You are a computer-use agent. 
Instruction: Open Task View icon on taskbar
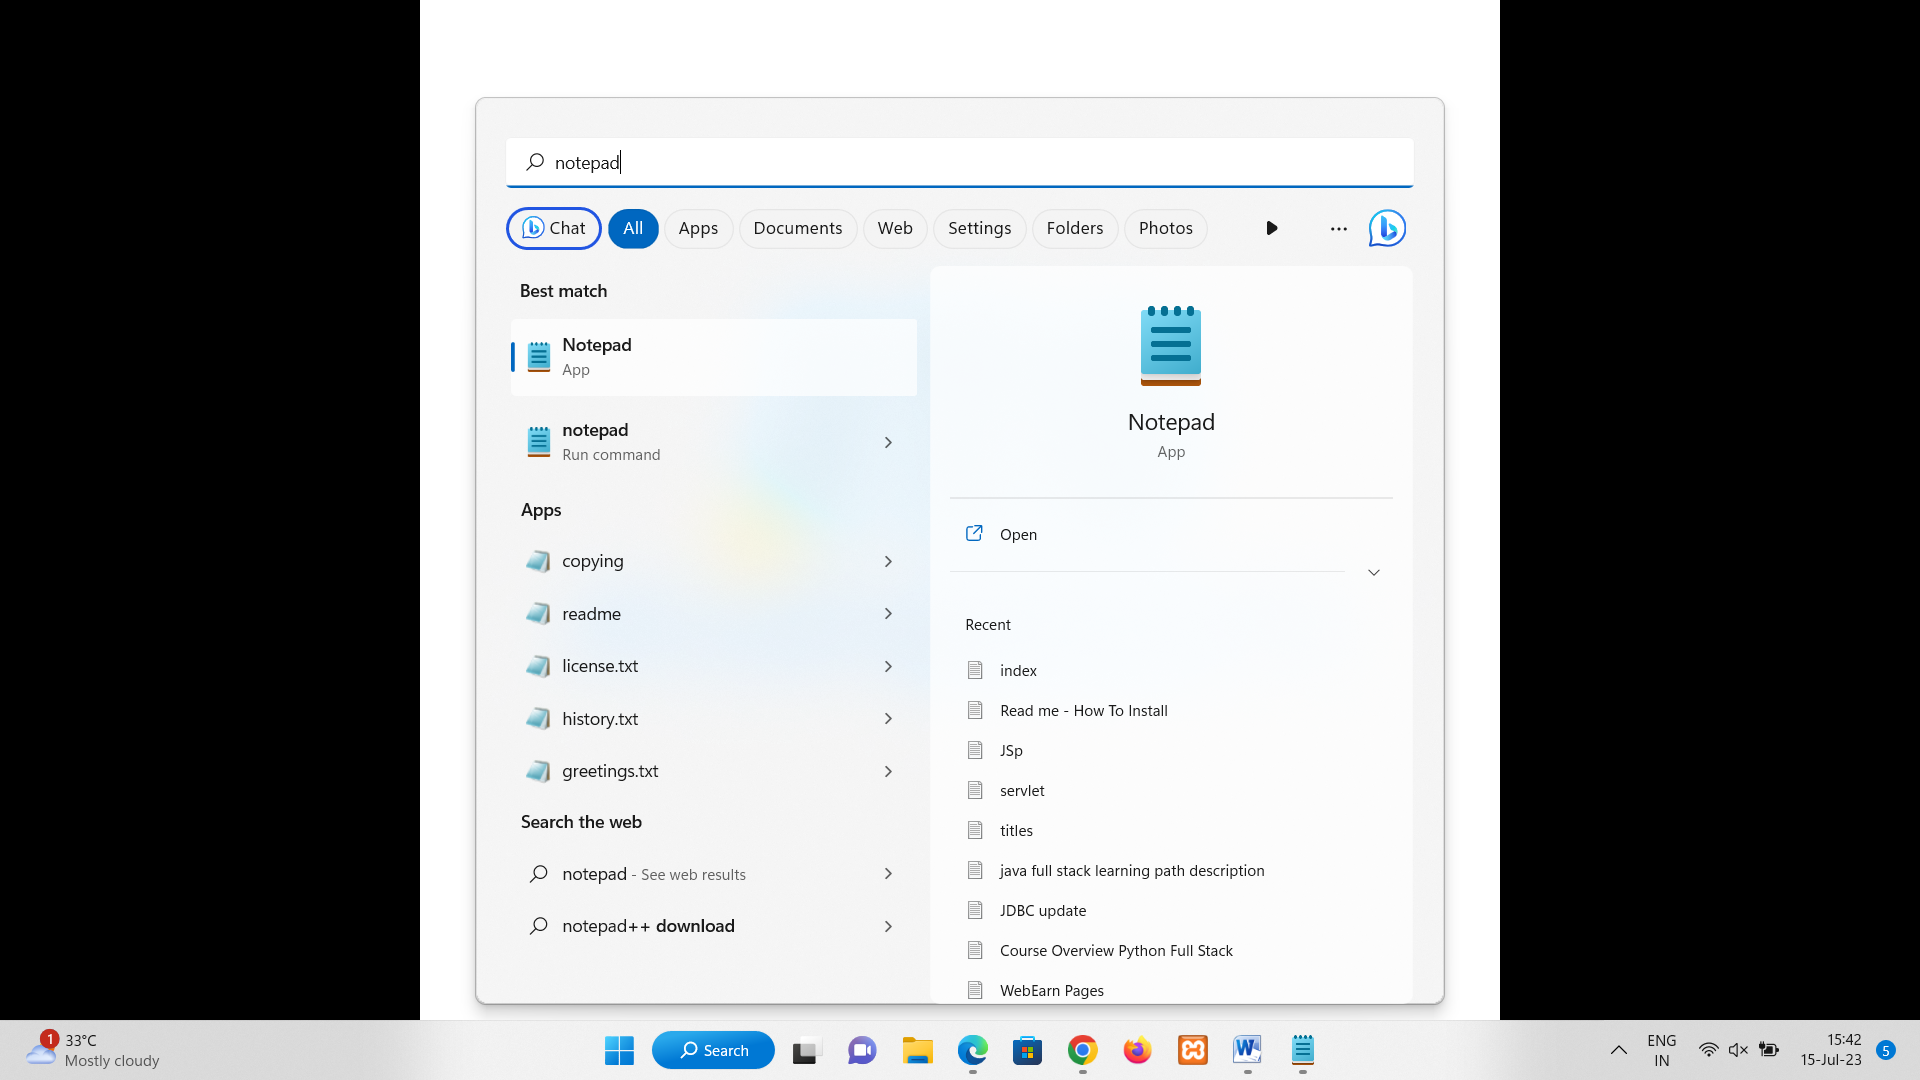pyautogui.click(x=806, y=1051)
